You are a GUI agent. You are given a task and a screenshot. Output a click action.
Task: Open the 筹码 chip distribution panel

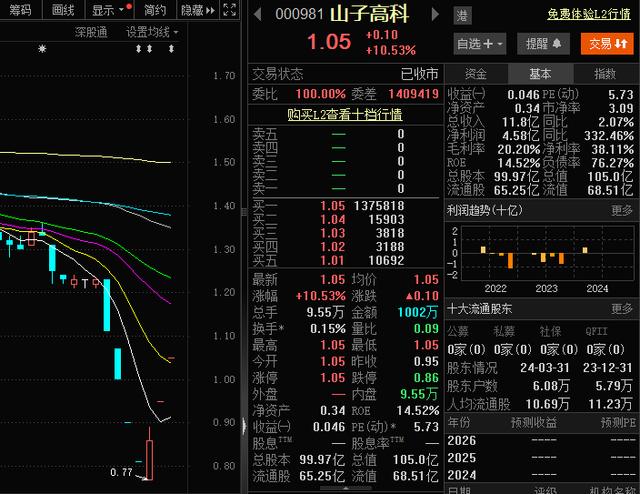(x=20, y=10)
